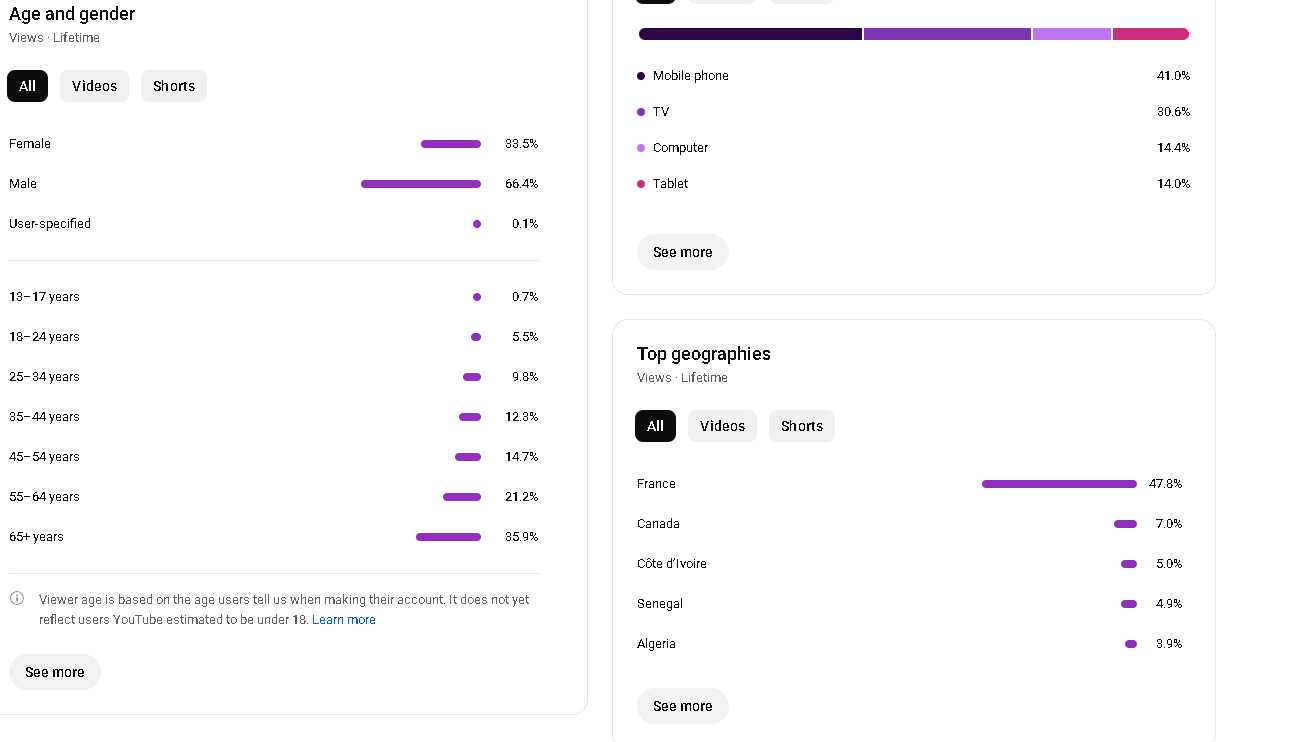Click the 65+ years bar

448,537
